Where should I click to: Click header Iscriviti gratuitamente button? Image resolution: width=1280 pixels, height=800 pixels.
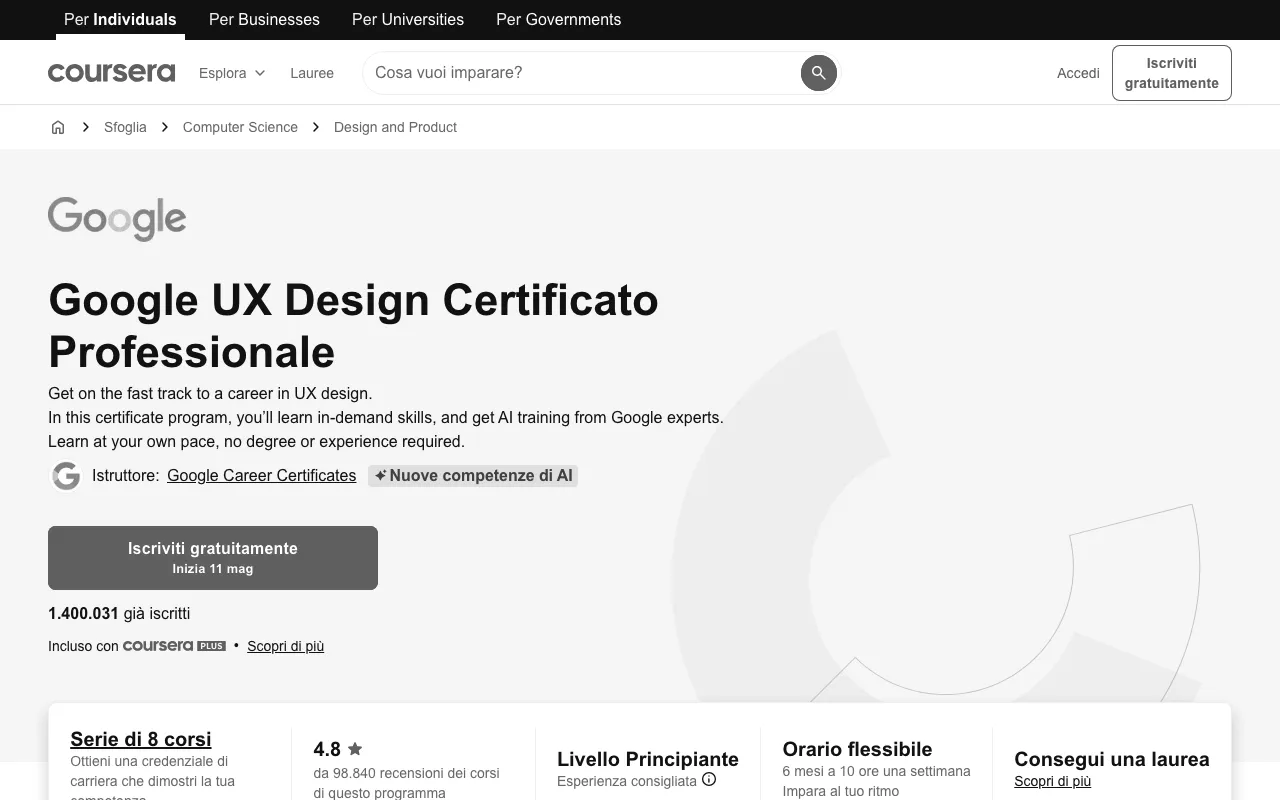[x=1171, y=73]
